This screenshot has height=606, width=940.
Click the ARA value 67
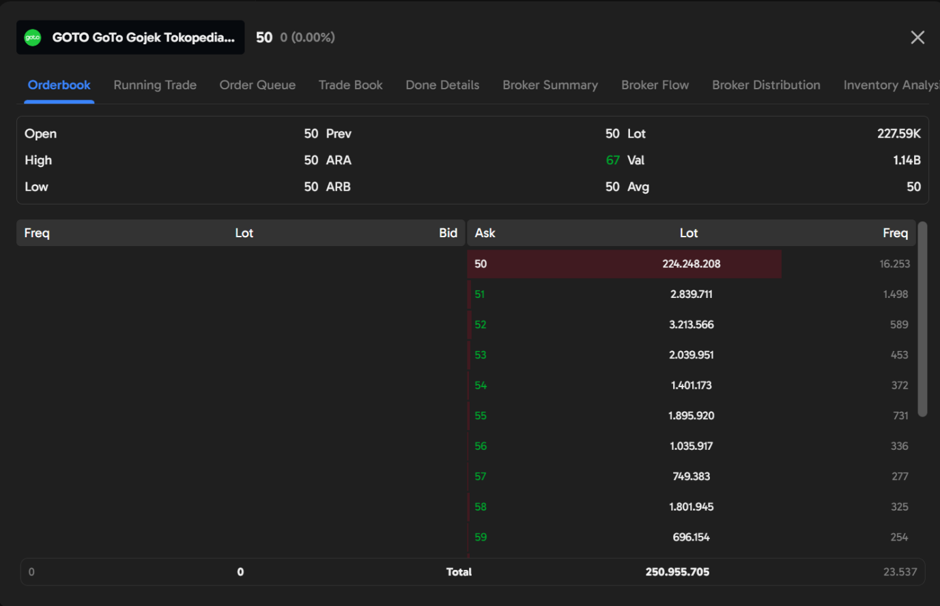click(x=612, y=160)
